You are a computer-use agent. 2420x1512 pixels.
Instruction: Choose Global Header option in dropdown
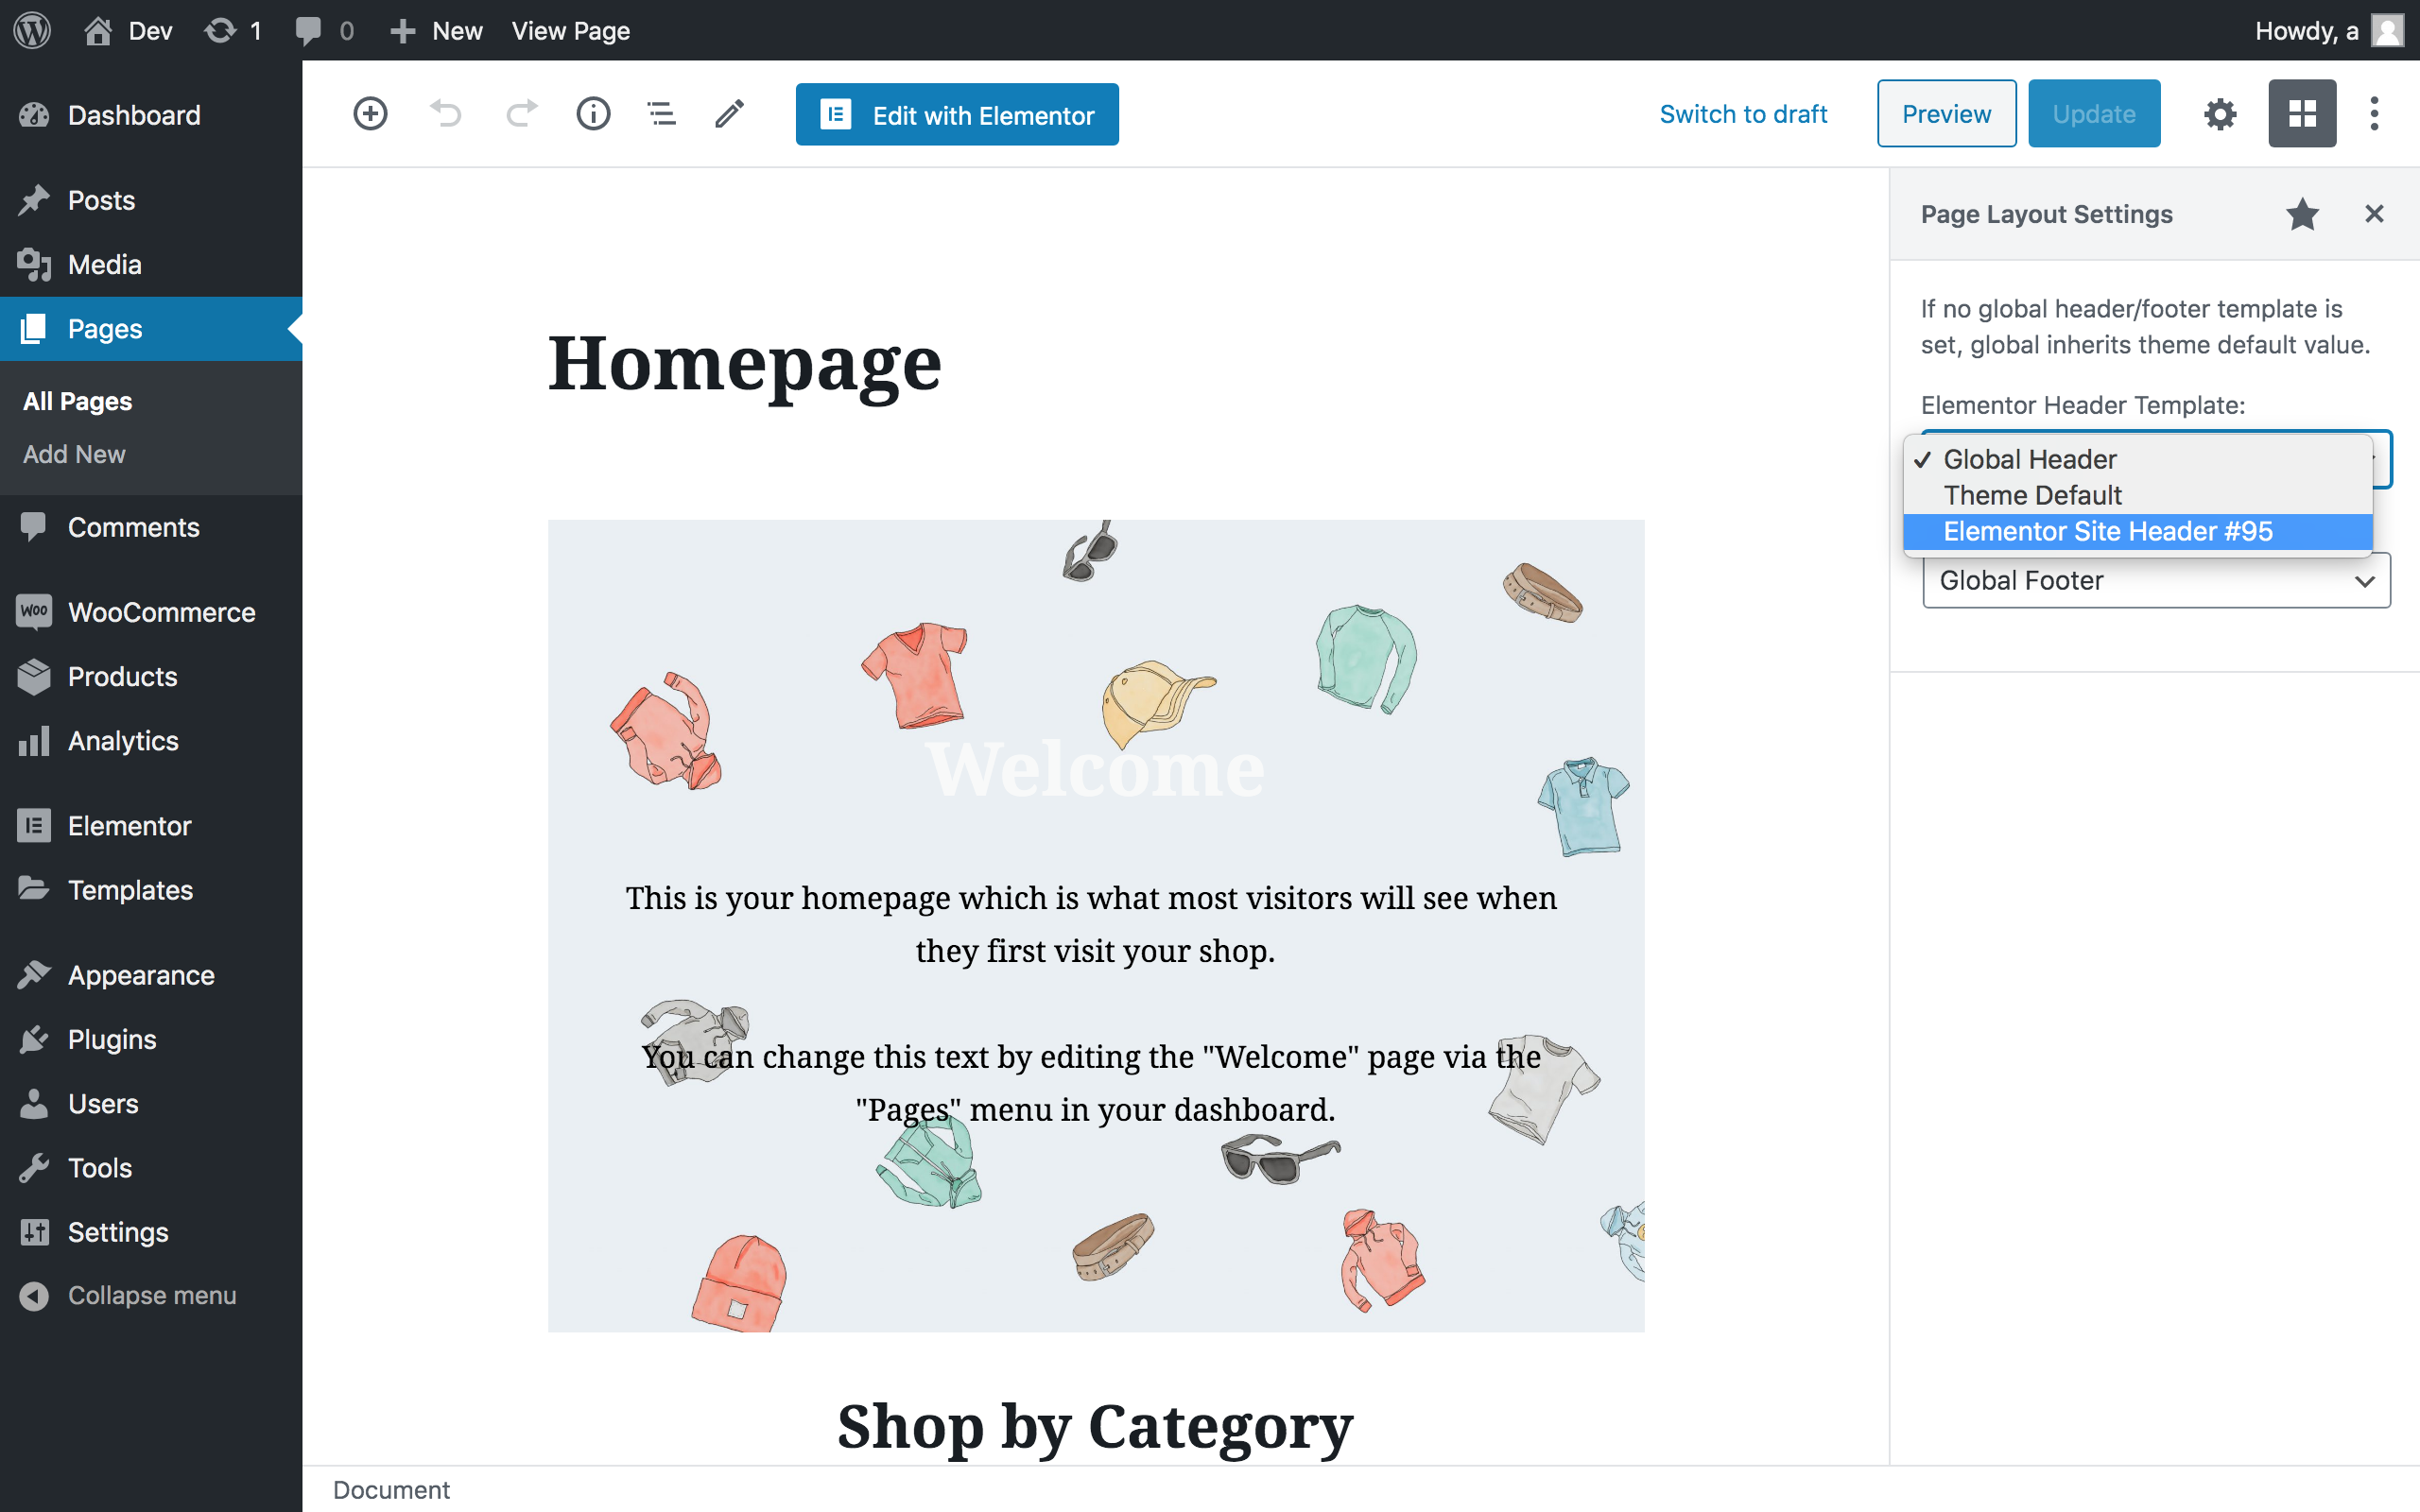coord(2138,459)
